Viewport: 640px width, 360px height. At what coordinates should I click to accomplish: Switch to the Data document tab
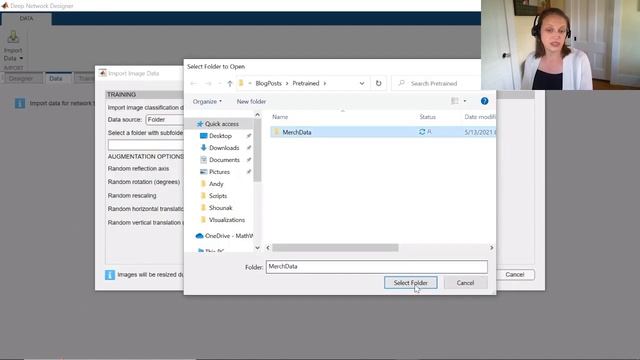[56, 78]
